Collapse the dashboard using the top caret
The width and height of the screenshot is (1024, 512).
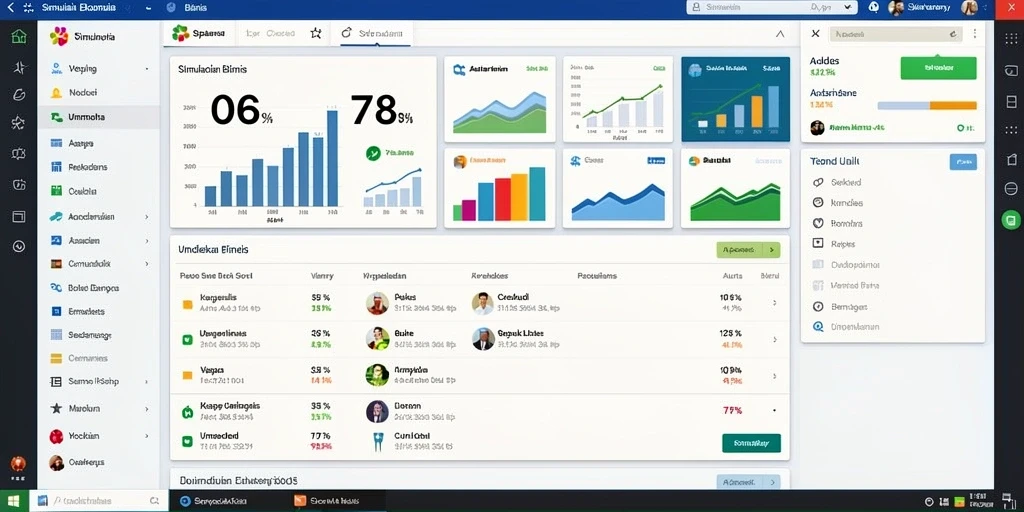[779, 33]
